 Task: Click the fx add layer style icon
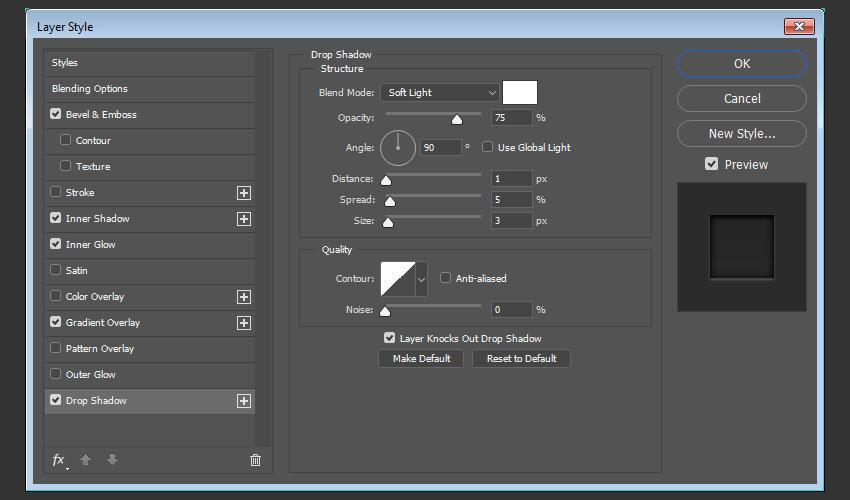click(x=59, y=460)
